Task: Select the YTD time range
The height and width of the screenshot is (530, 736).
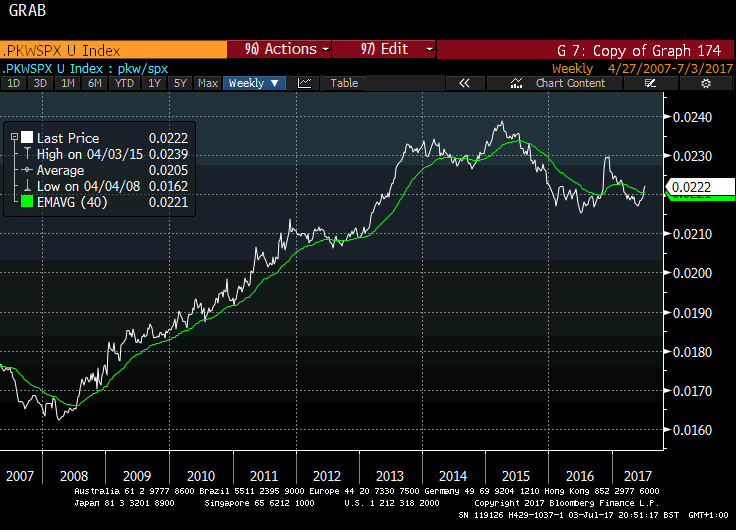Action: pyautogui.click(x=125, y=83)
